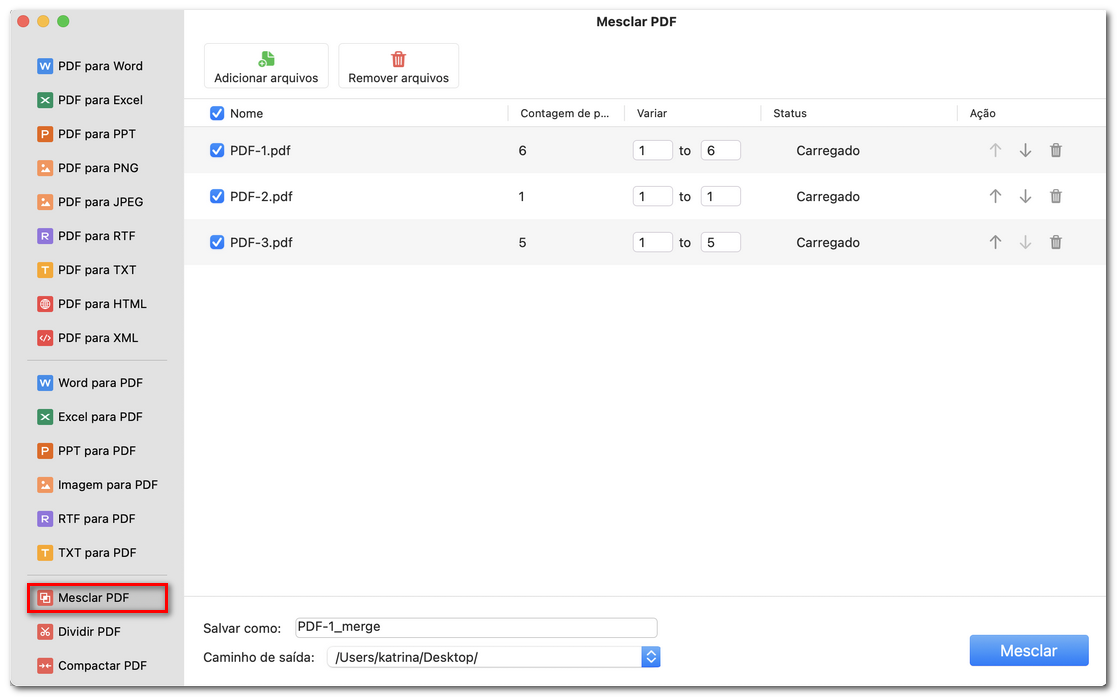Click the Remover arquivos trash icon
Viewport: 1117px width, 697px height.
[x=398, y=59]
